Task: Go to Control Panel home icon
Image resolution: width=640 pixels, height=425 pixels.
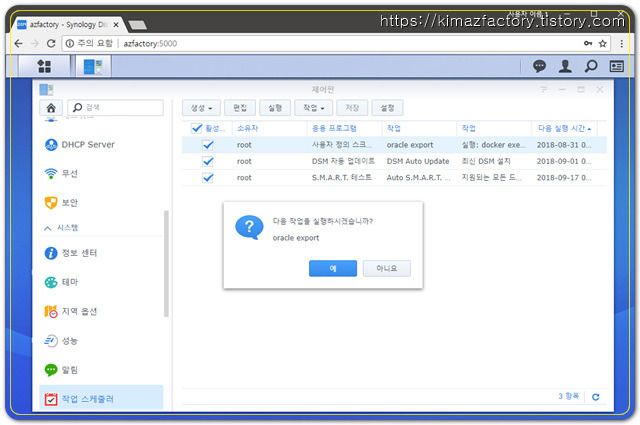Action: (x=51, y=108)
